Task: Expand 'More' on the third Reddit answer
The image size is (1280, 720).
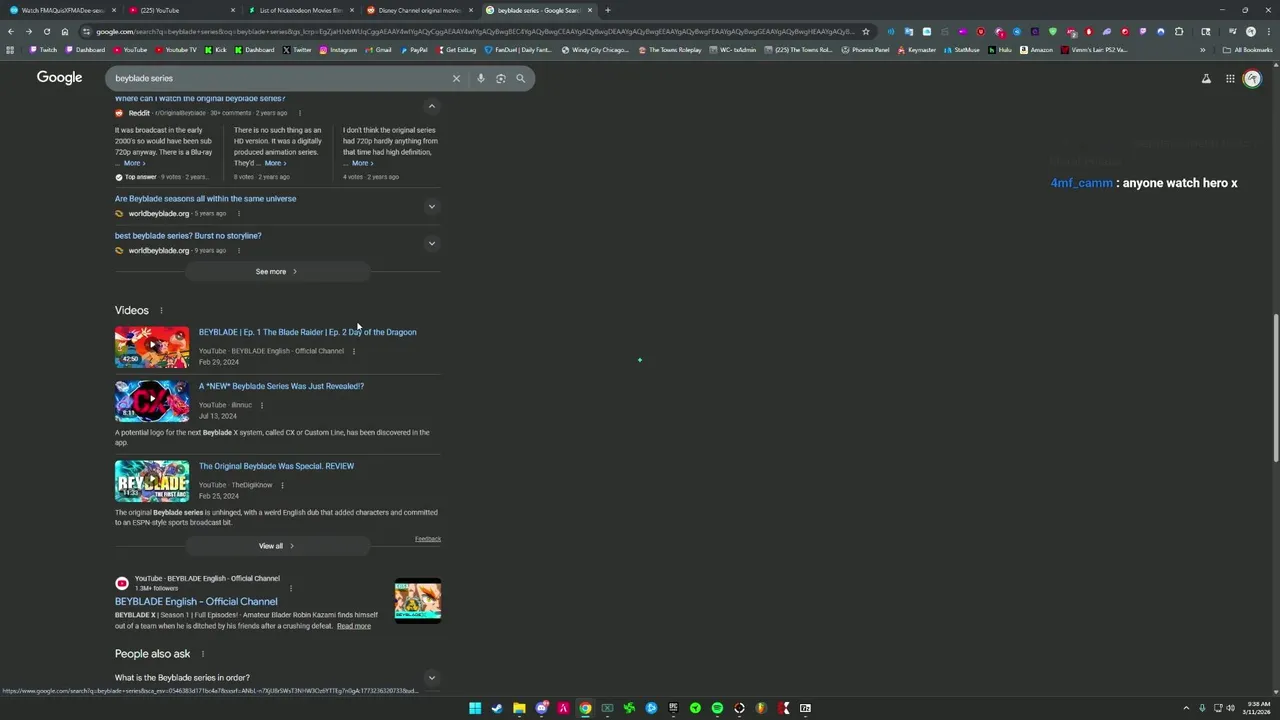Action: (362, 163)
